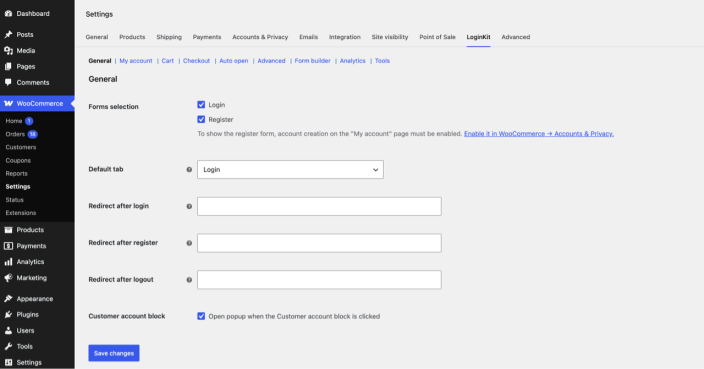
Task: Click the Tools wrench icon
Action: tap(9, 347)
